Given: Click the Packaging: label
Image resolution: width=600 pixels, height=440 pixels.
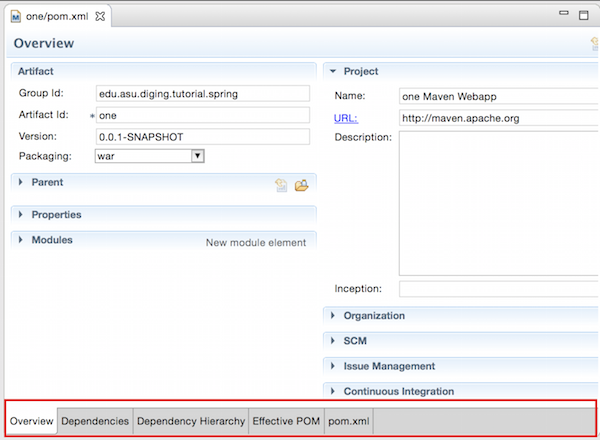Looking at the screenshot, I should (x=45, y=156).
